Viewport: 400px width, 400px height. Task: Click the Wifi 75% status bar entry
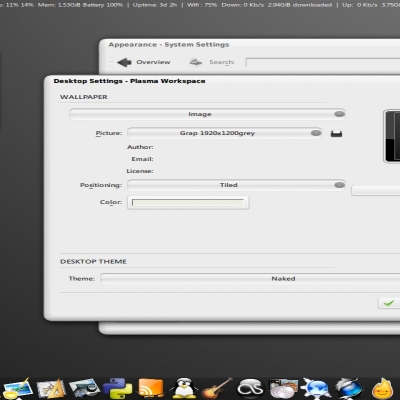click(x=202, y=5)
